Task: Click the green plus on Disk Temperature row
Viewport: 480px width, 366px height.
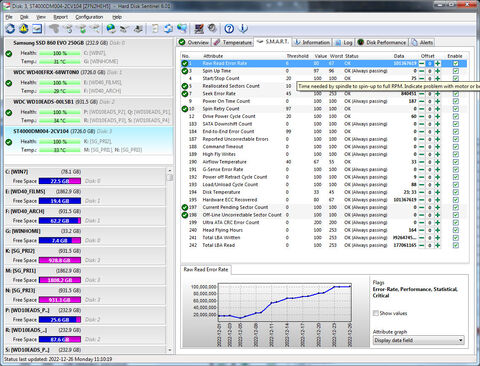Action: pos(438,192)
